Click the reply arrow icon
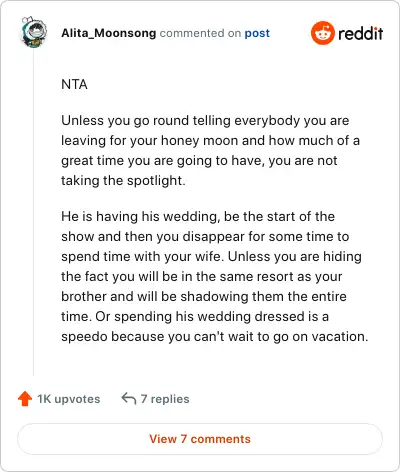 (129, 398)
